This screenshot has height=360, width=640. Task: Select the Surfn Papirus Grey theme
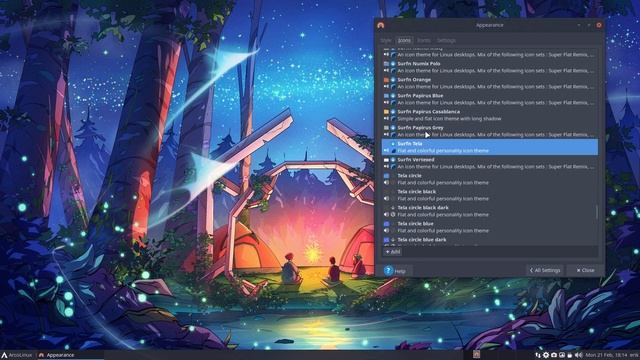pyautogui.click(x=490, y=131)
